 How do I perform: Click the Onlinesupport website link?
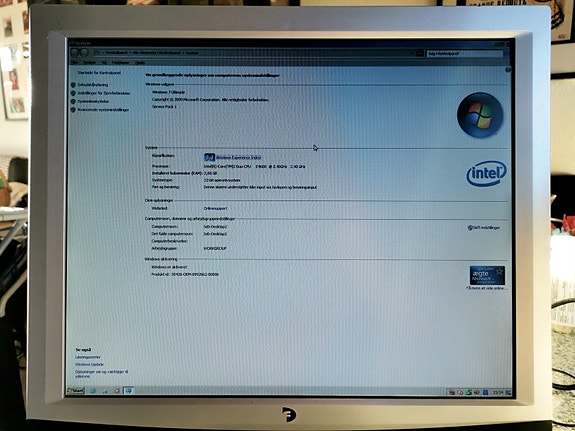tap(215, 208)
